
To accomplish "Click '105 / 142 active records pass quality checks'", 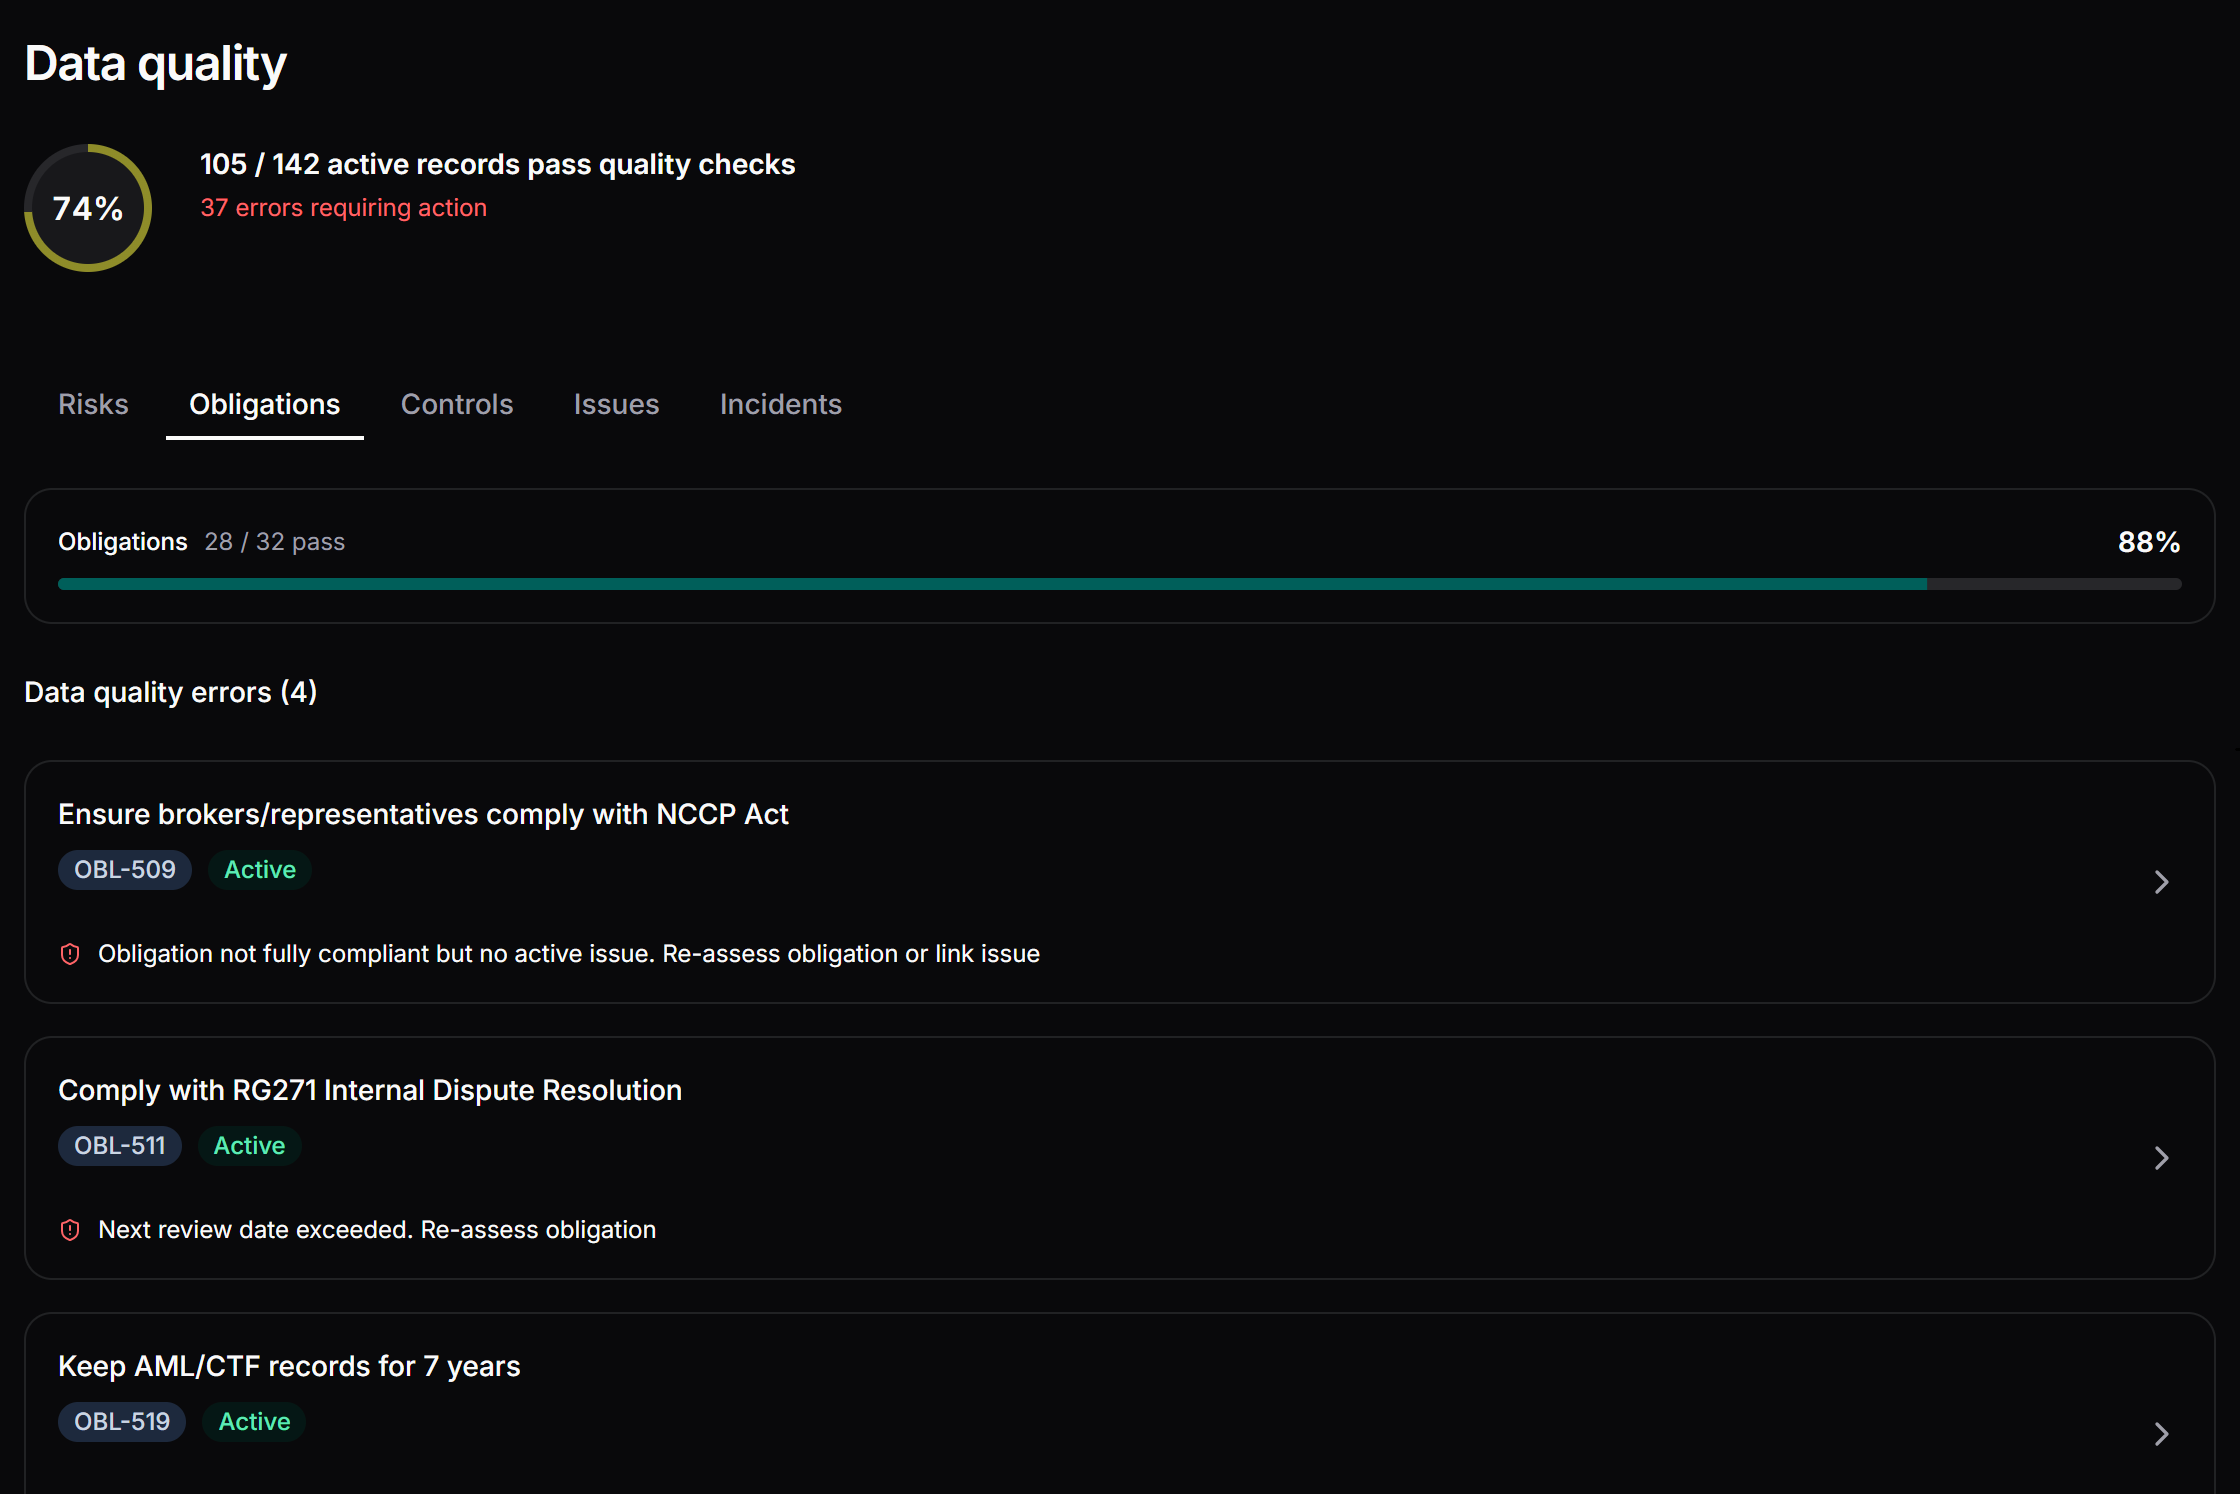I will pyautogui.click(x=498, y=164).
